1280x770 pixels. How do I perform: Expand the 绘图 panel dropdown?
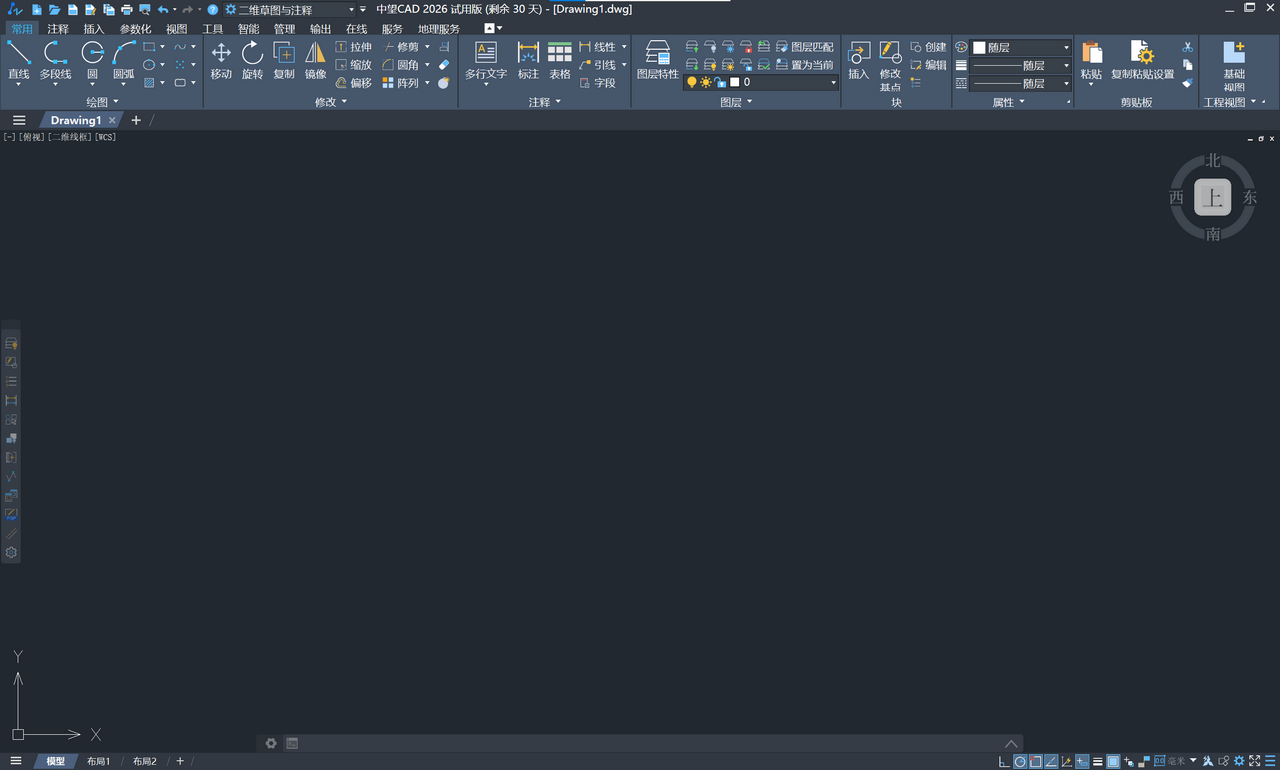click(116, 102)
